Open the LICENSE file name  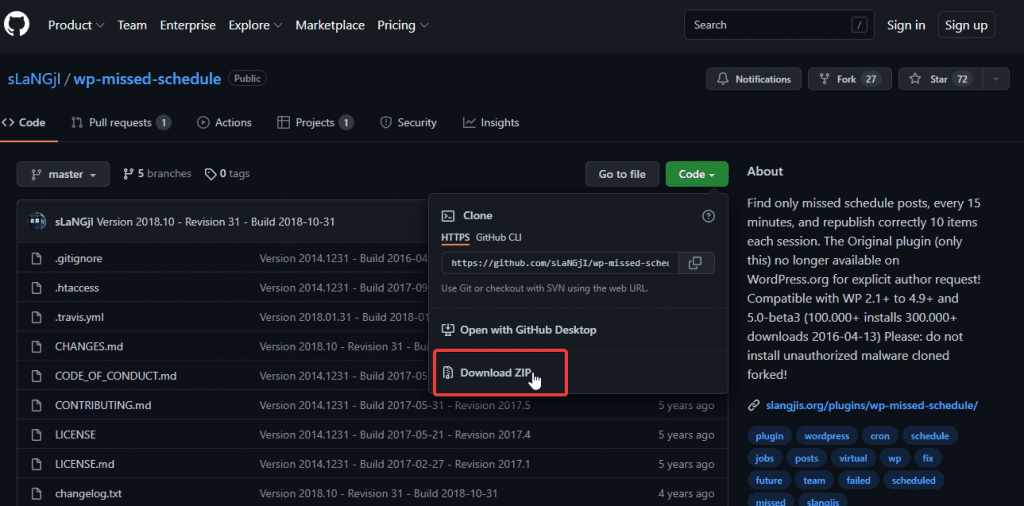point(75,435)
